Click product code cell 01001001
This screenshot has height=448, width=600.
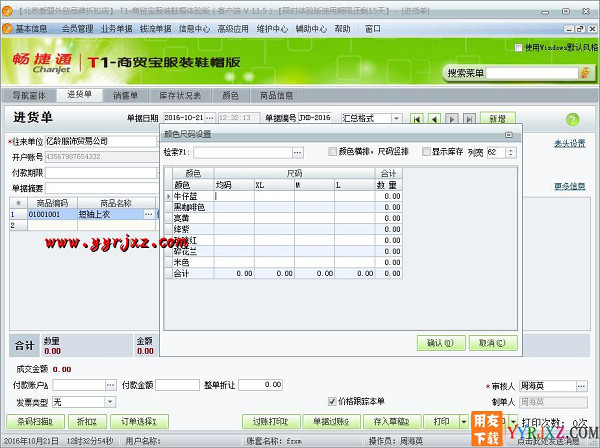(x=52, y=214)
